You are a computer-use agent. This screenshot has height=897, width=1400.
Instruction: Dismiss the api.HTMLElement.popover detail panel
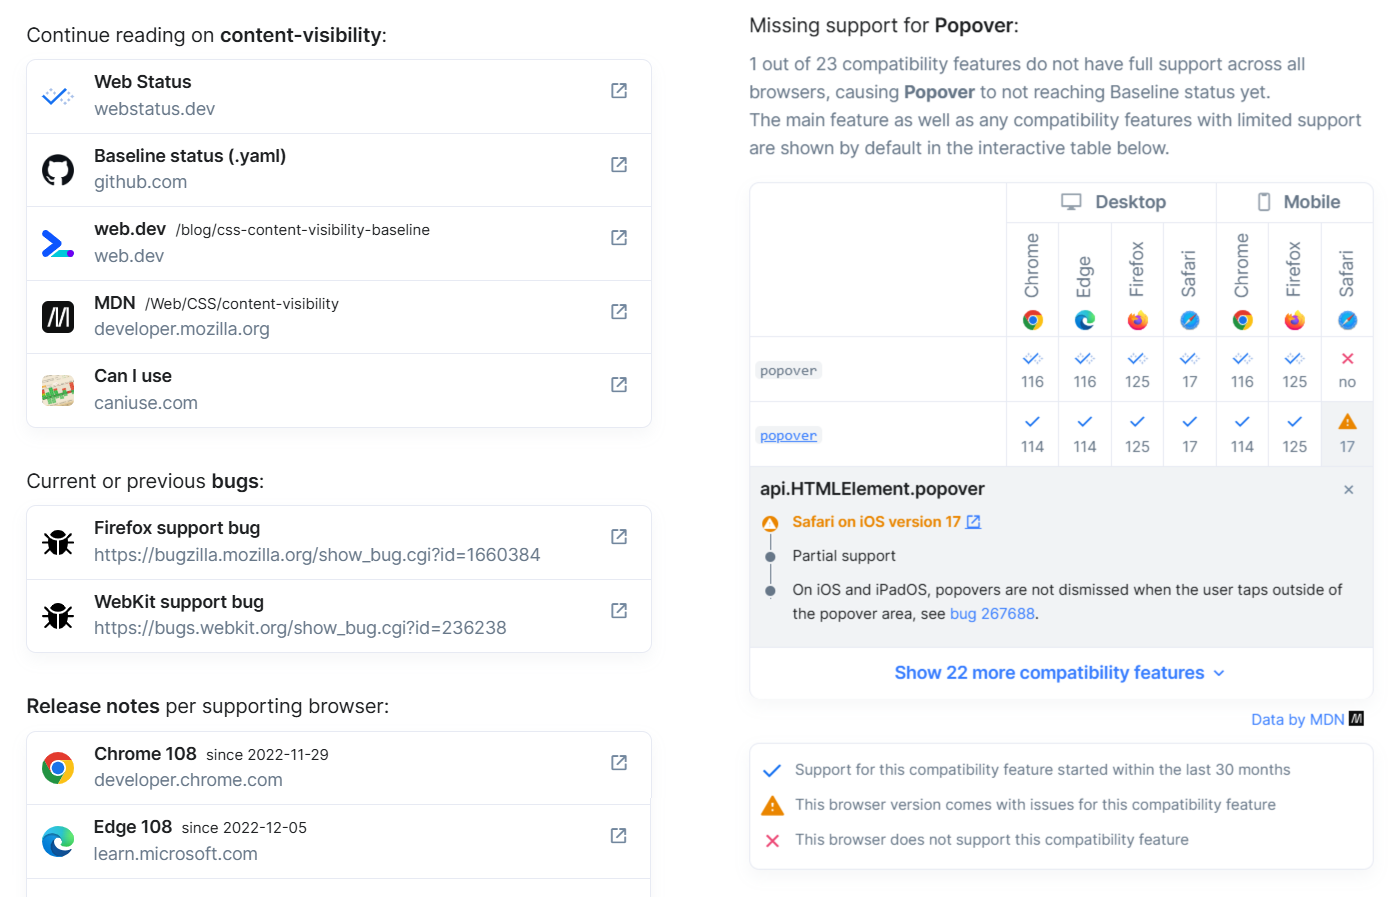[1348, 489]
